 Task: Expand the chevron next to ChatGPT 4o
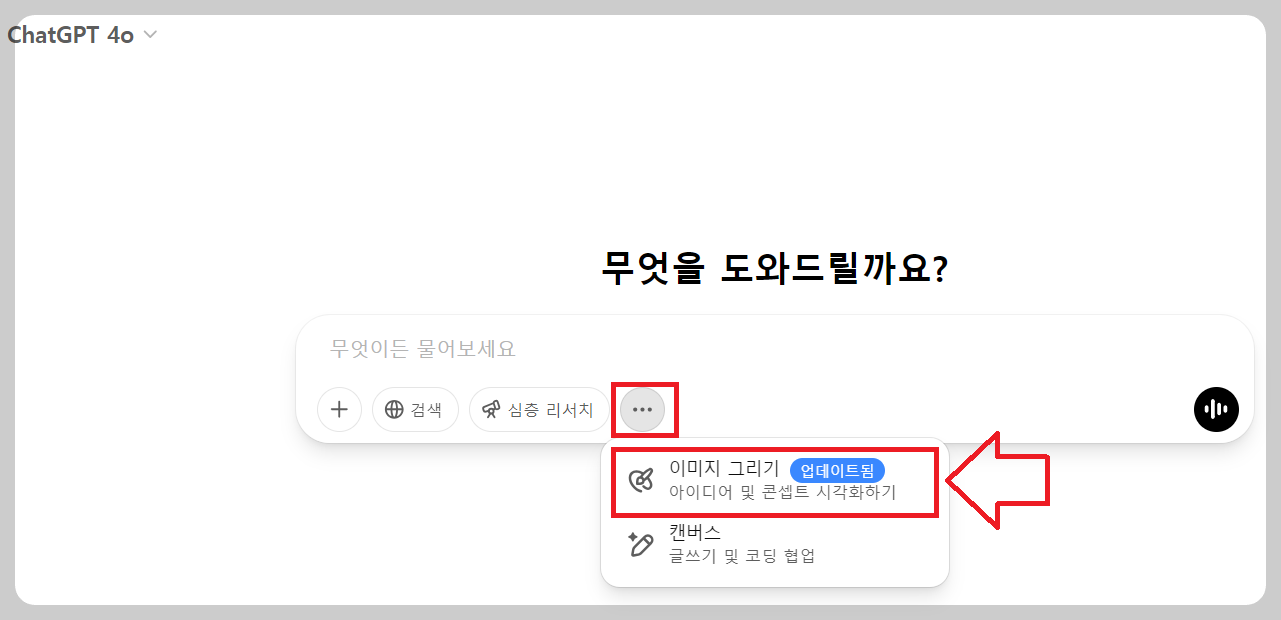[150, 35]
